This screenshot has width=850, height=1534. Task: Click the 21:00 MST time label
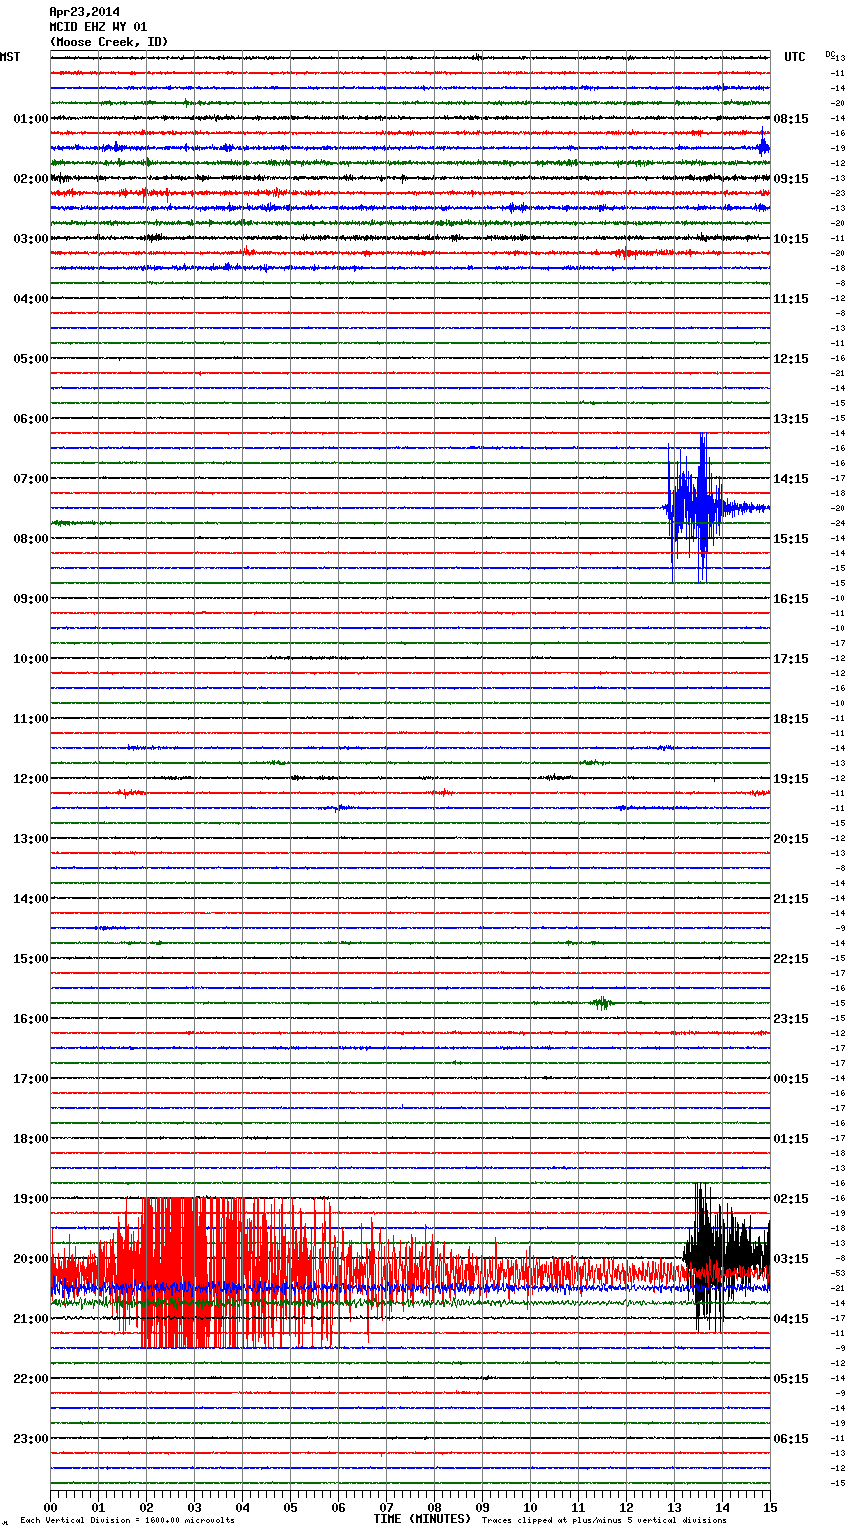31,1319
